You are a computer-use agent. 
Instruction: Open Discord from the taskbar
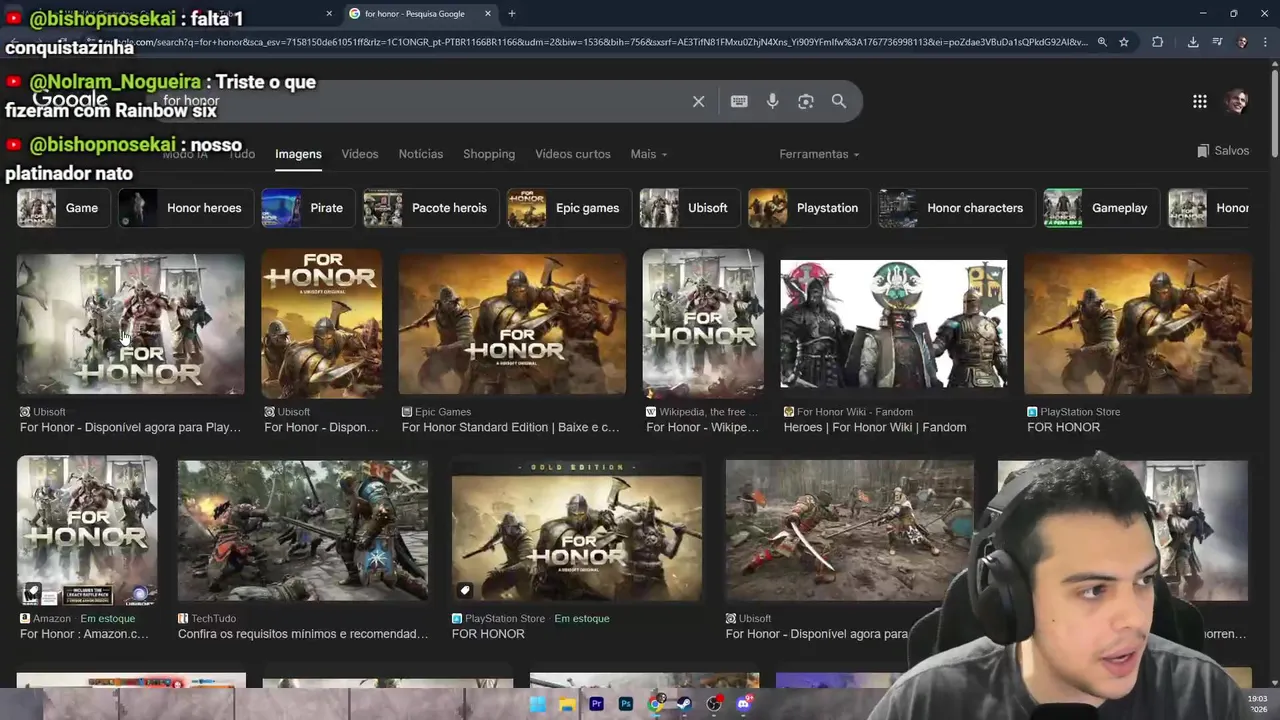[743, 704]
